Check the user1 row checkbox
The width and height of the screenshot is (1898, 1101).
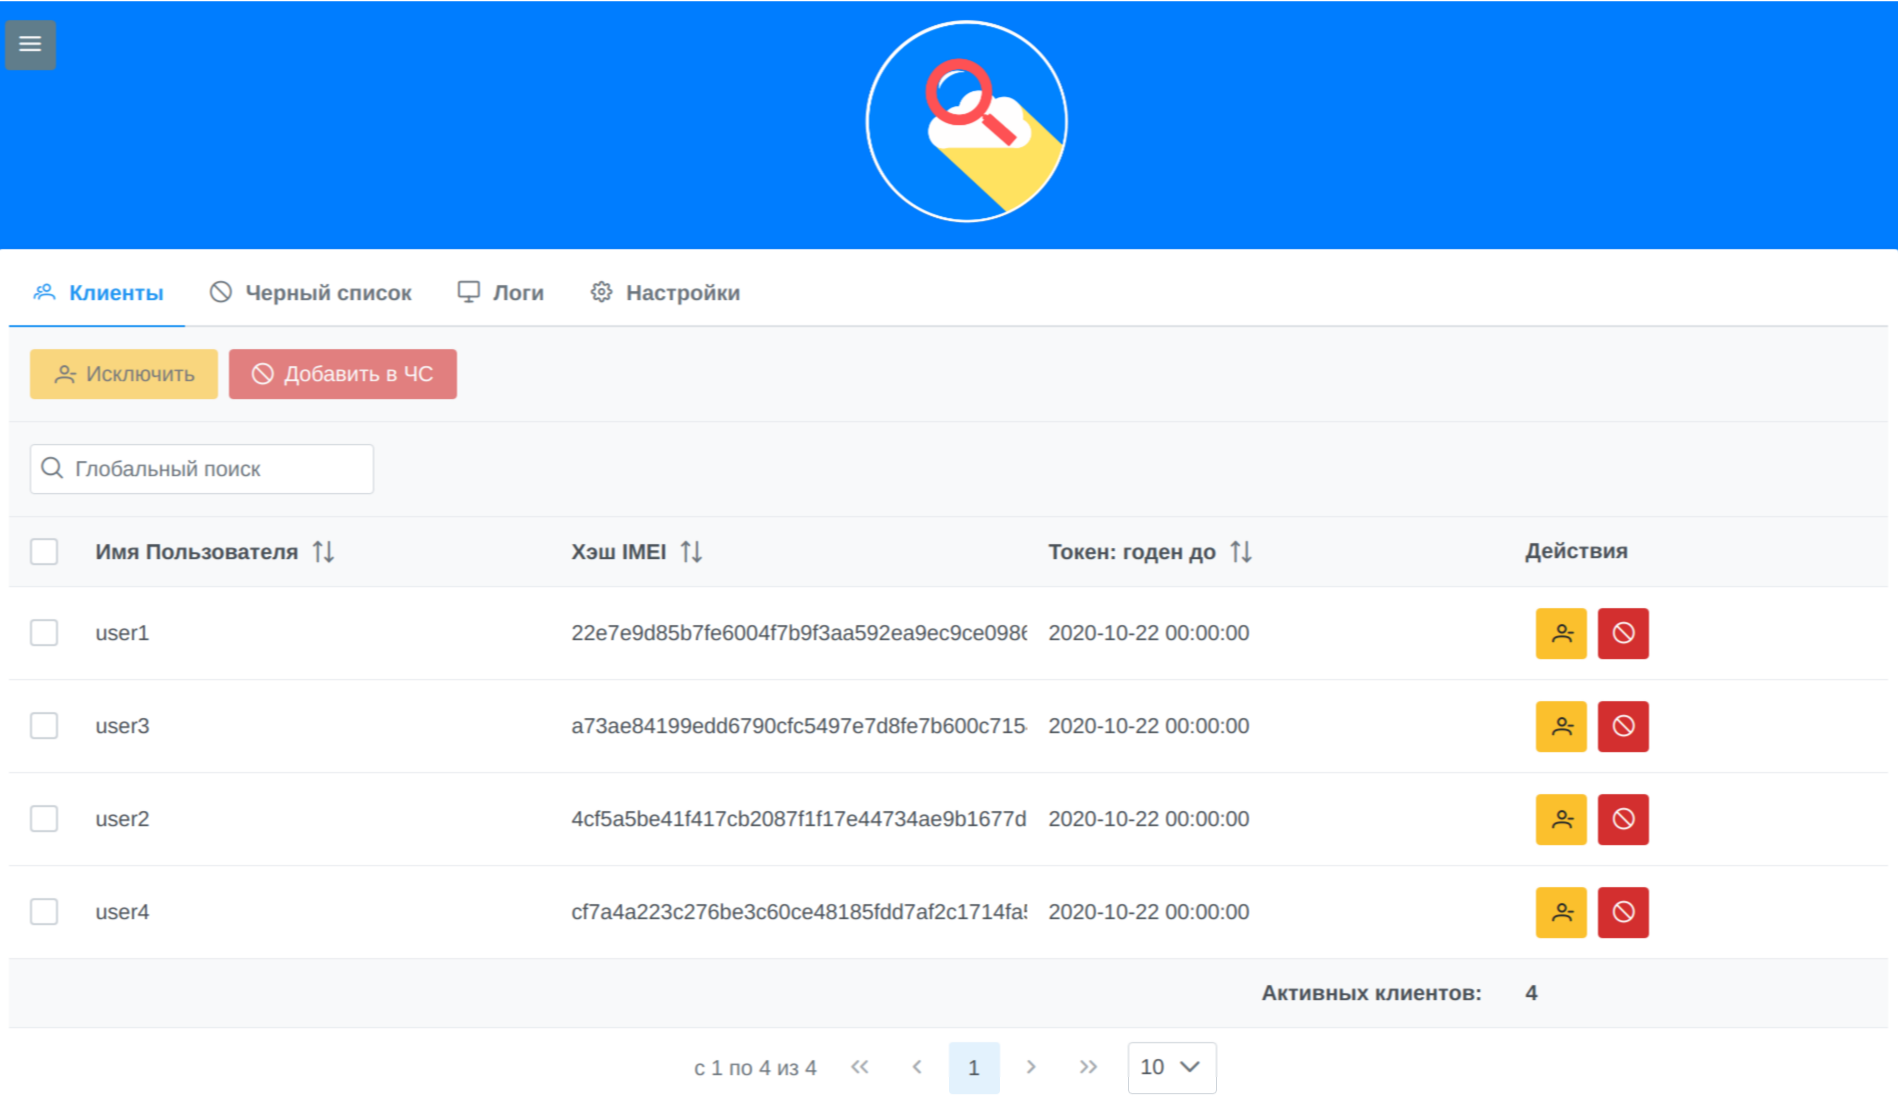pos(44,633)
